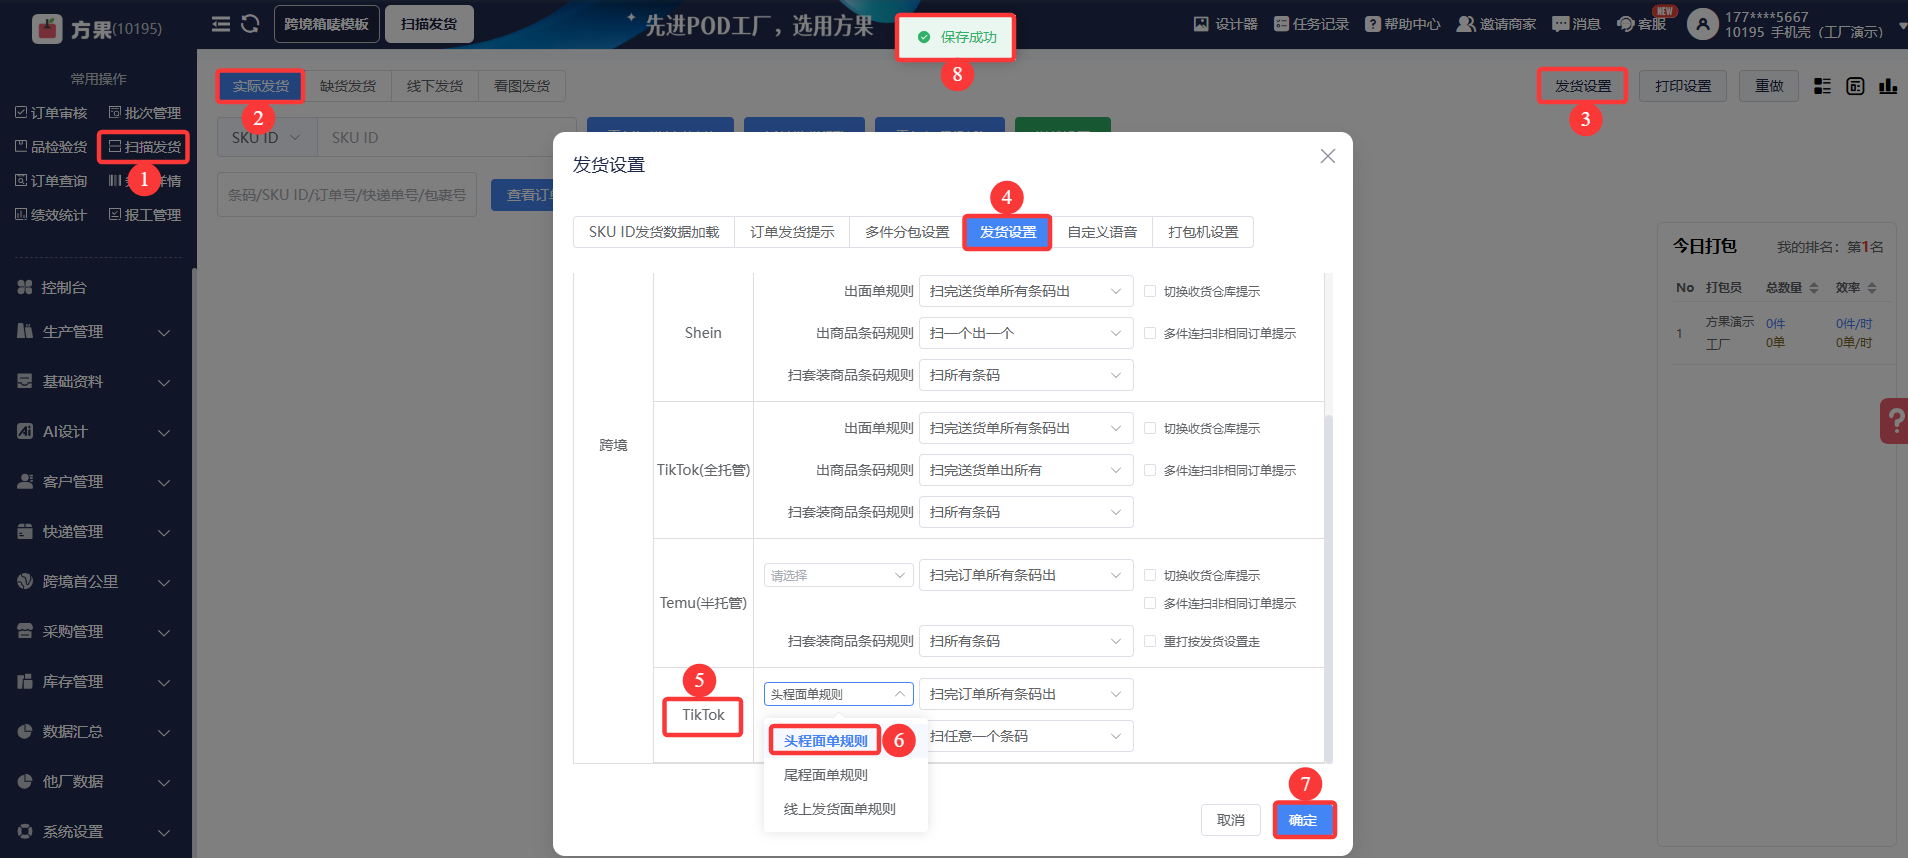
Task: Open 品检验货 shortcut in sidebar
Action: 51,147
